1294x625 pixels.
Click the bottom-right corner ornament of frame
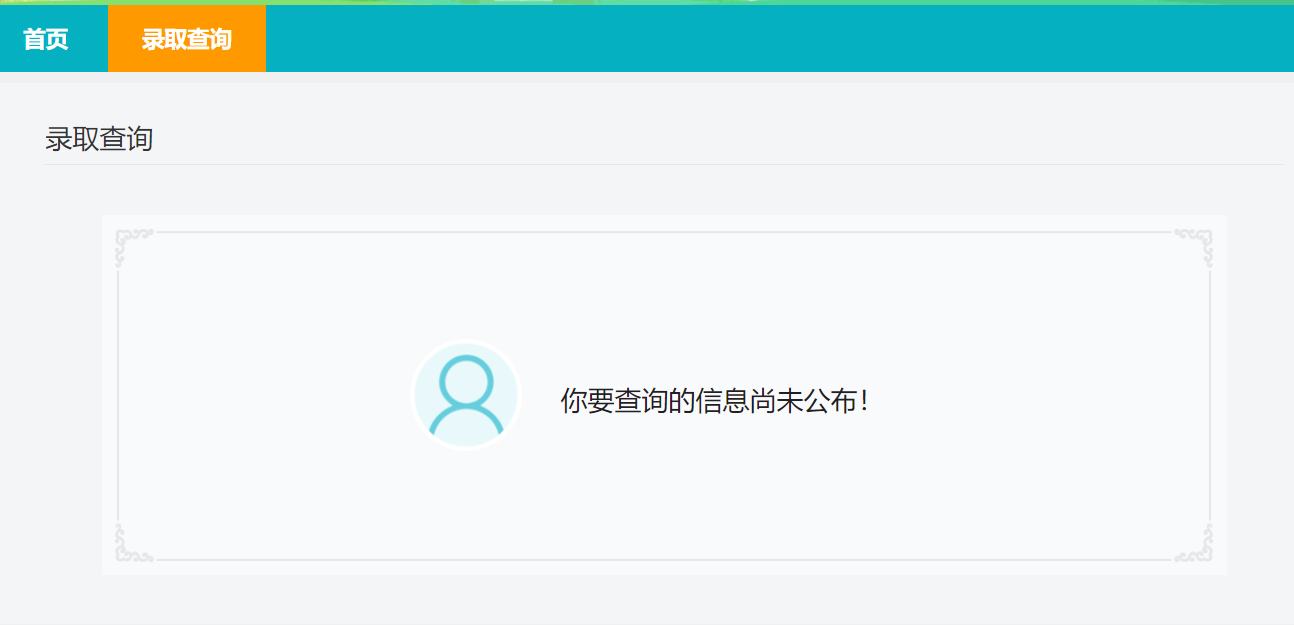coord(1195,543)
